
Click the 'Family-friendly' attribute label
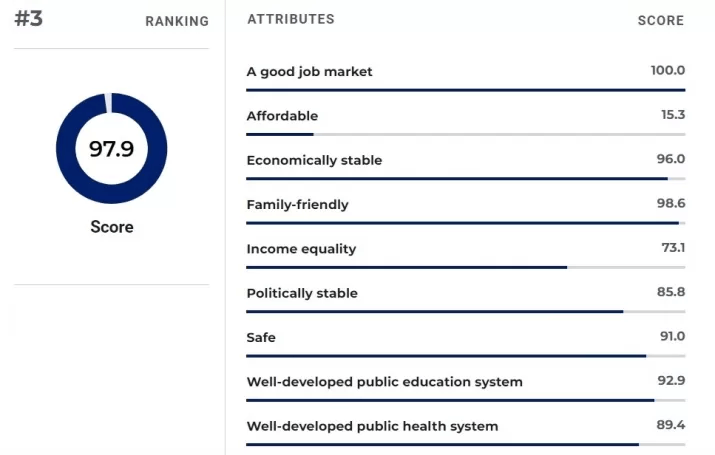click(x=297, y=205)
